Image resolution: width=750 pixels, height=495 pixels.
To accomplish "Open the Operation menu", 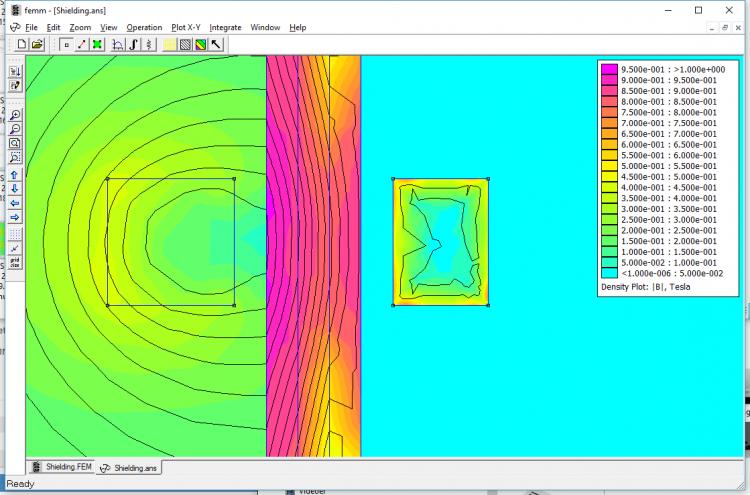I will pos(144,27).
